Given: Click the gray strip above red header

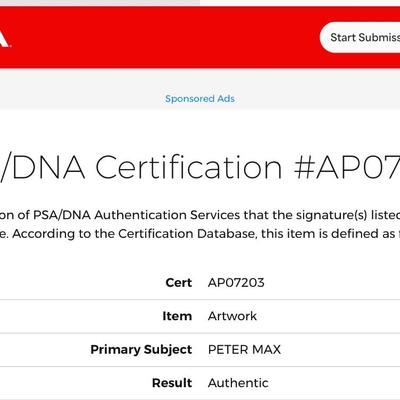Looking at the screenshot, I should [100, 3].
